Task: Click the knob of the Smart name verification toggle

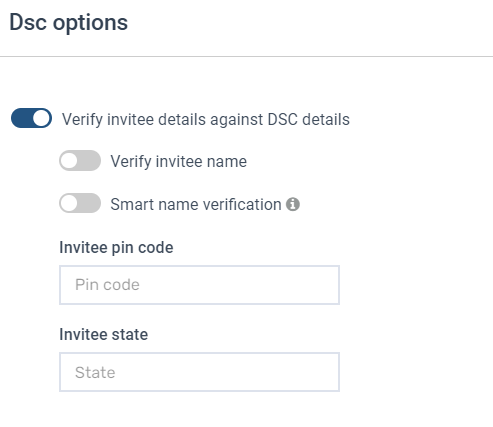Action: point(69,203)
